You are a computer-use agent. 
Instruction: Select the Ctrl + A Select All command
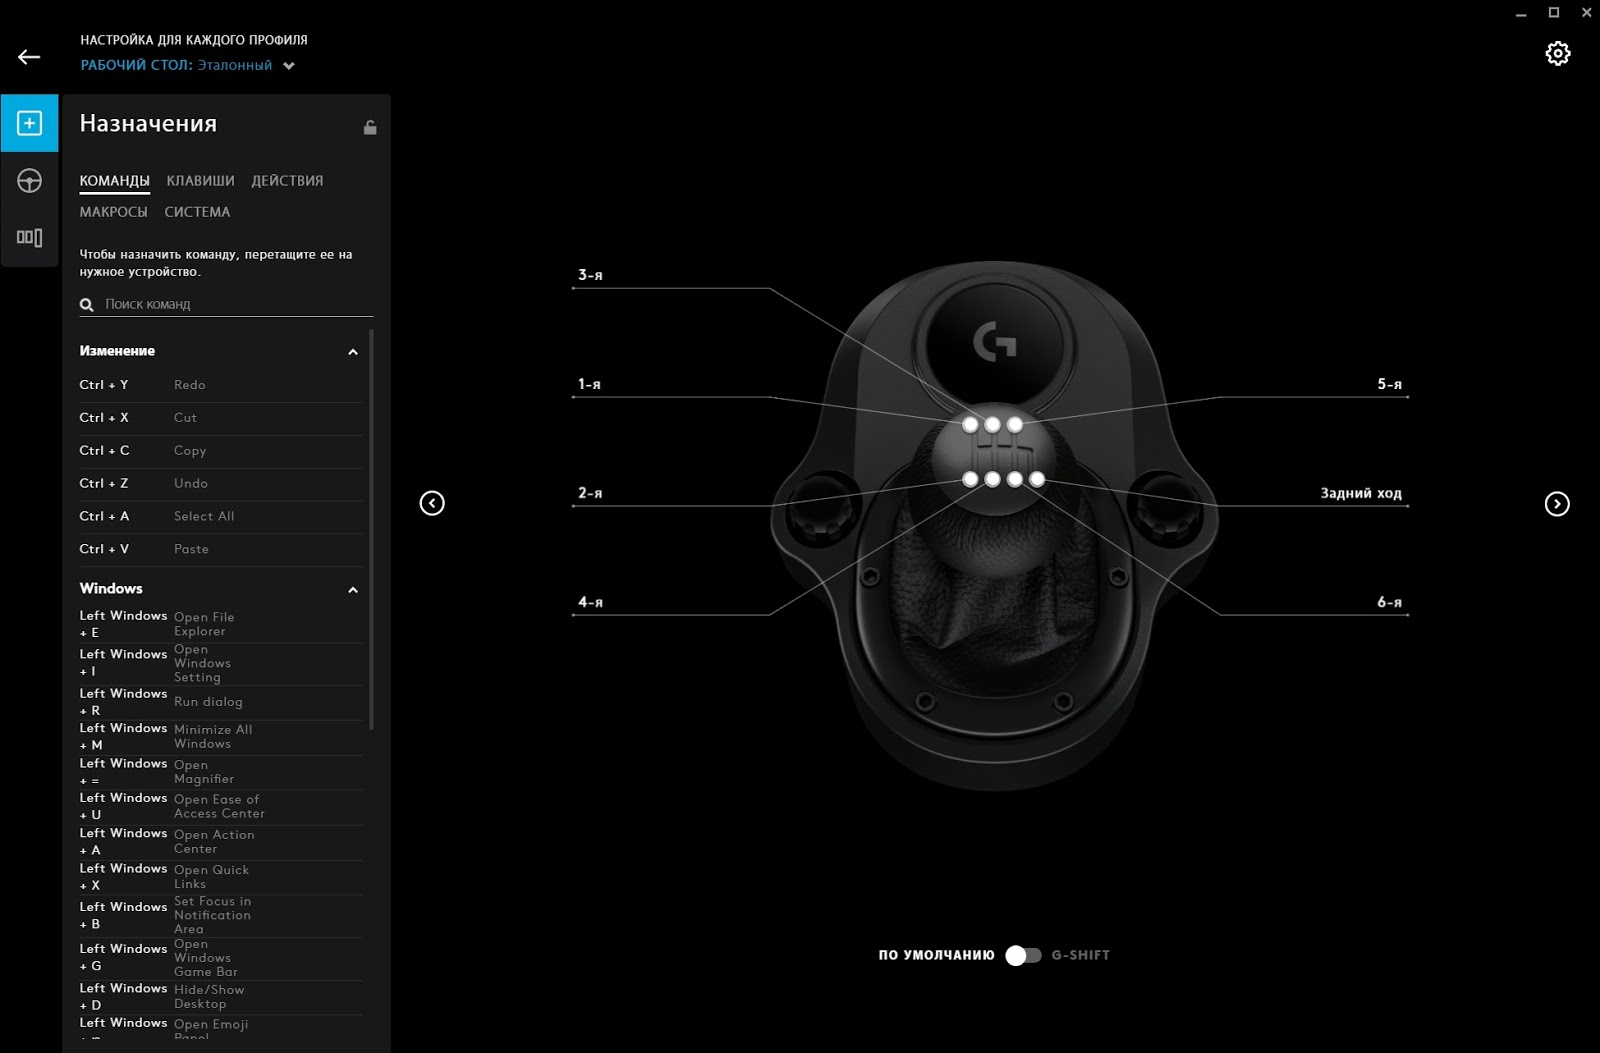[x=221, y=517]
